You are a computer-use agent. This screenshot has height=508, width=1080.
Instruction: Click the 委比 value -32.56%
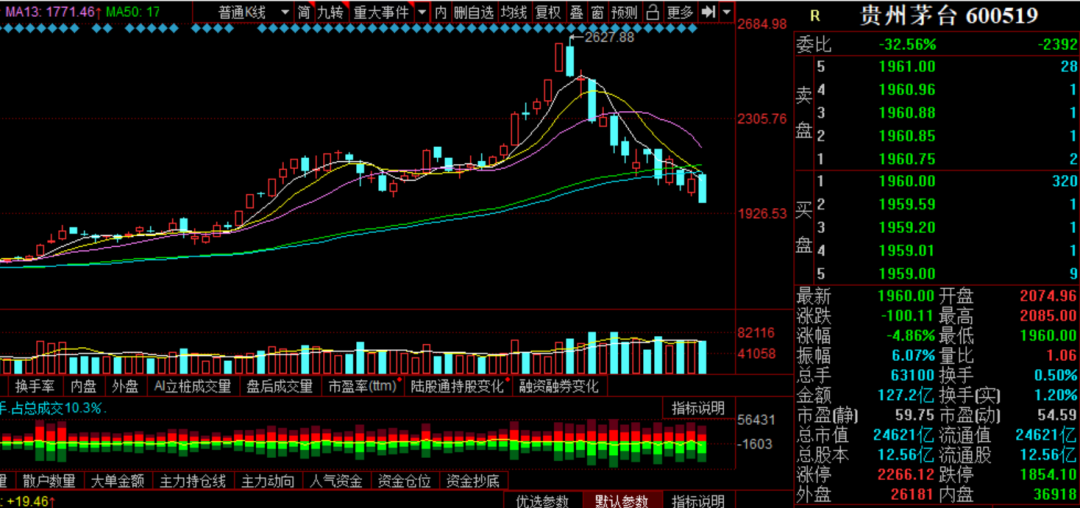coord(908,44)
